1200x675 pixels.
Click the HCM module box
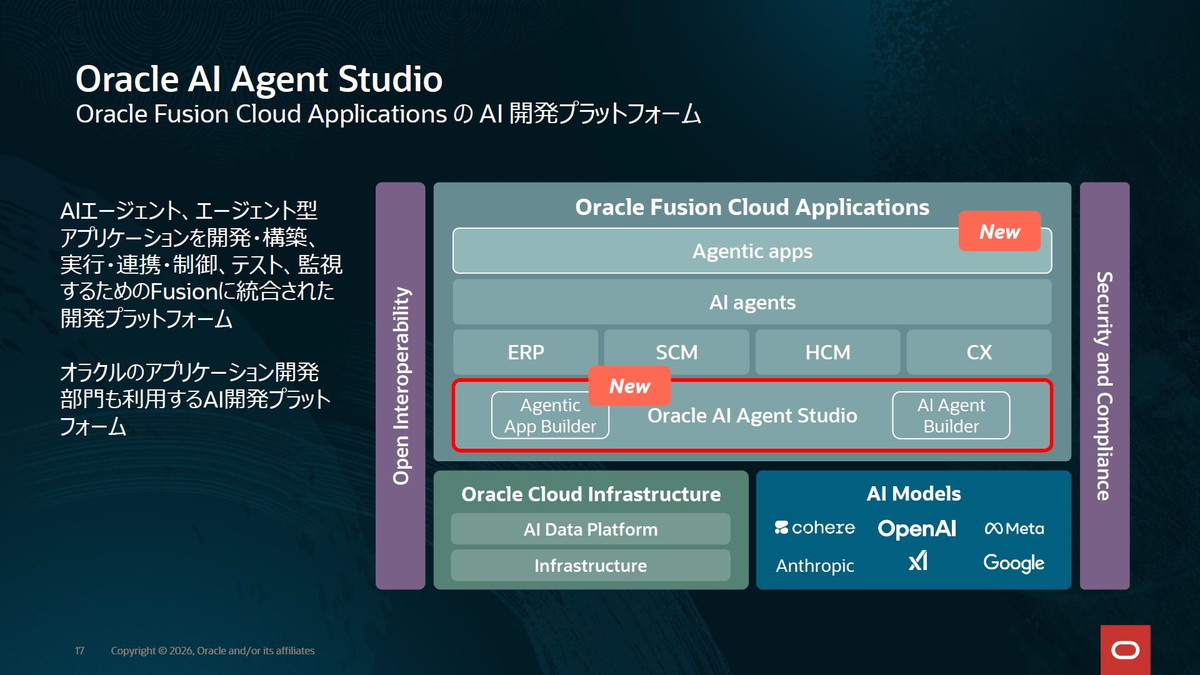(x=828, y=353)
